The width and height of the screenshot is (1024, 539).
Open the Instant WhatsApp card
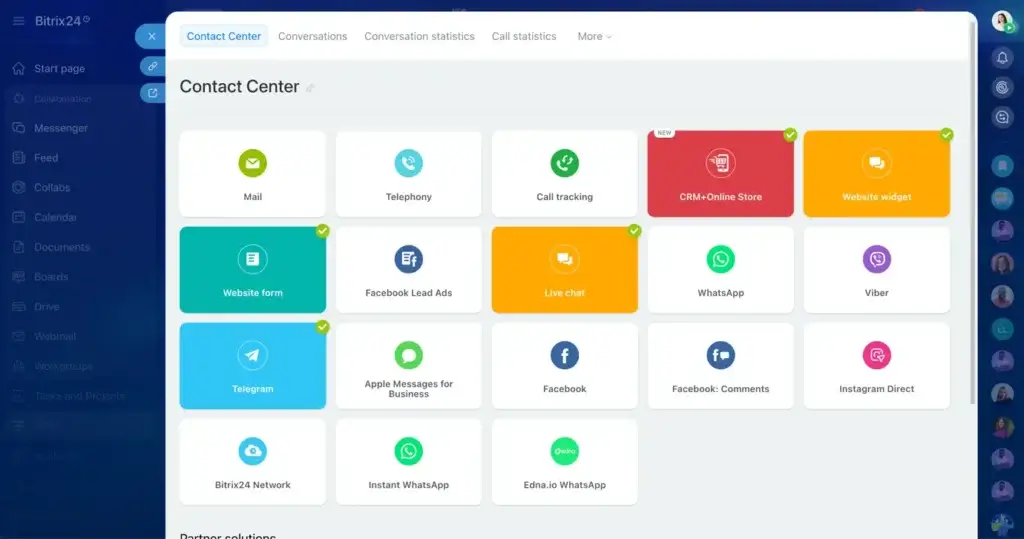[x=408, y=462]
